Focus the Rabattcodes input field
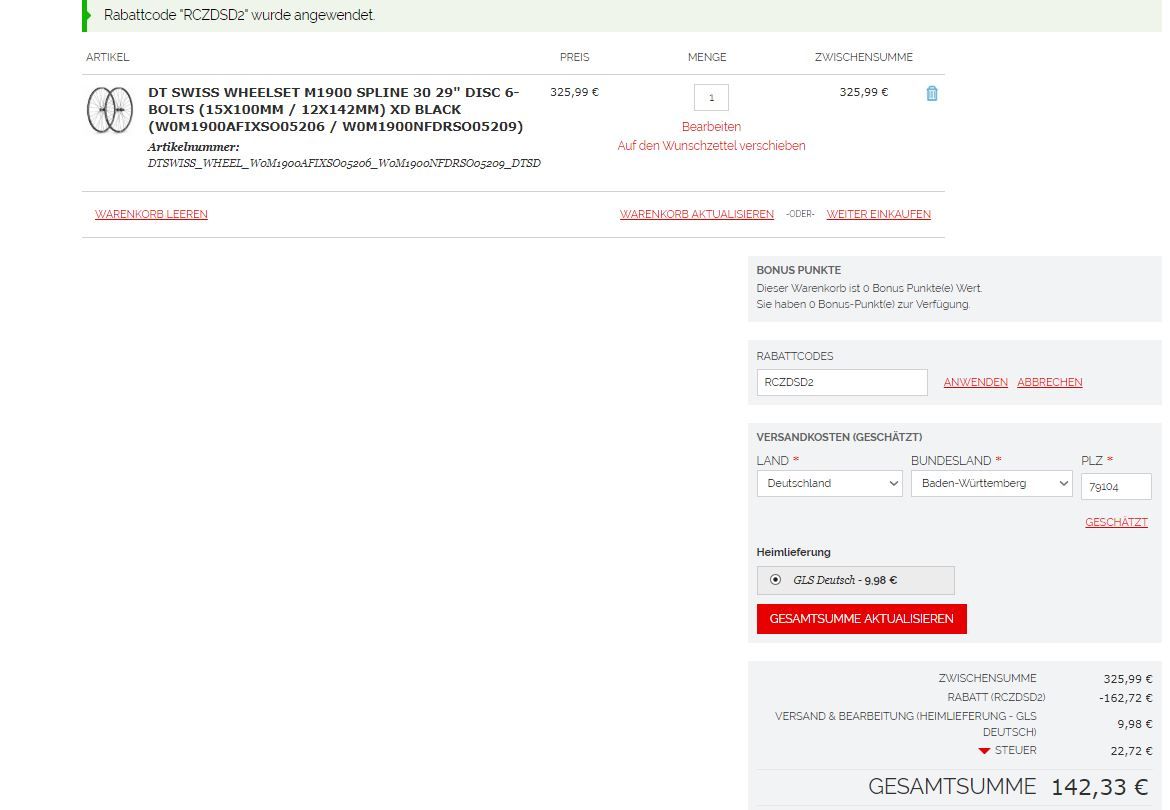The height and width of the screenshot is (810, 1170). point(841,382)
